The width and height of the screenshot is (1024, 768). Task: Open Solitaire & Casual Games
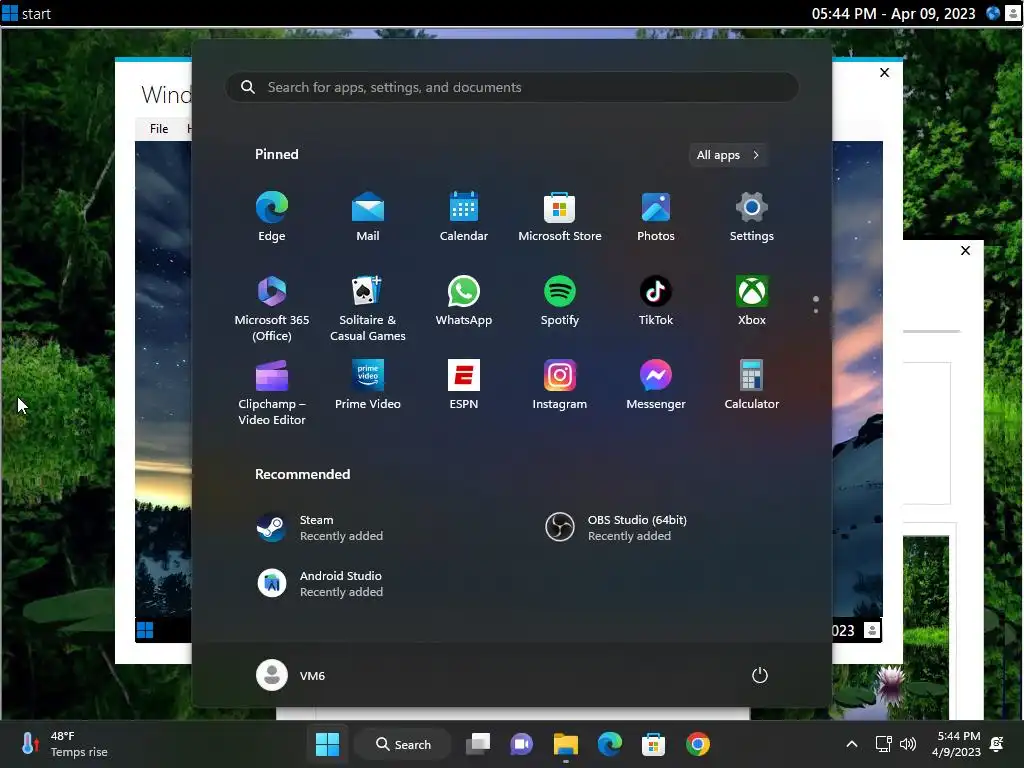click(368, 309)
